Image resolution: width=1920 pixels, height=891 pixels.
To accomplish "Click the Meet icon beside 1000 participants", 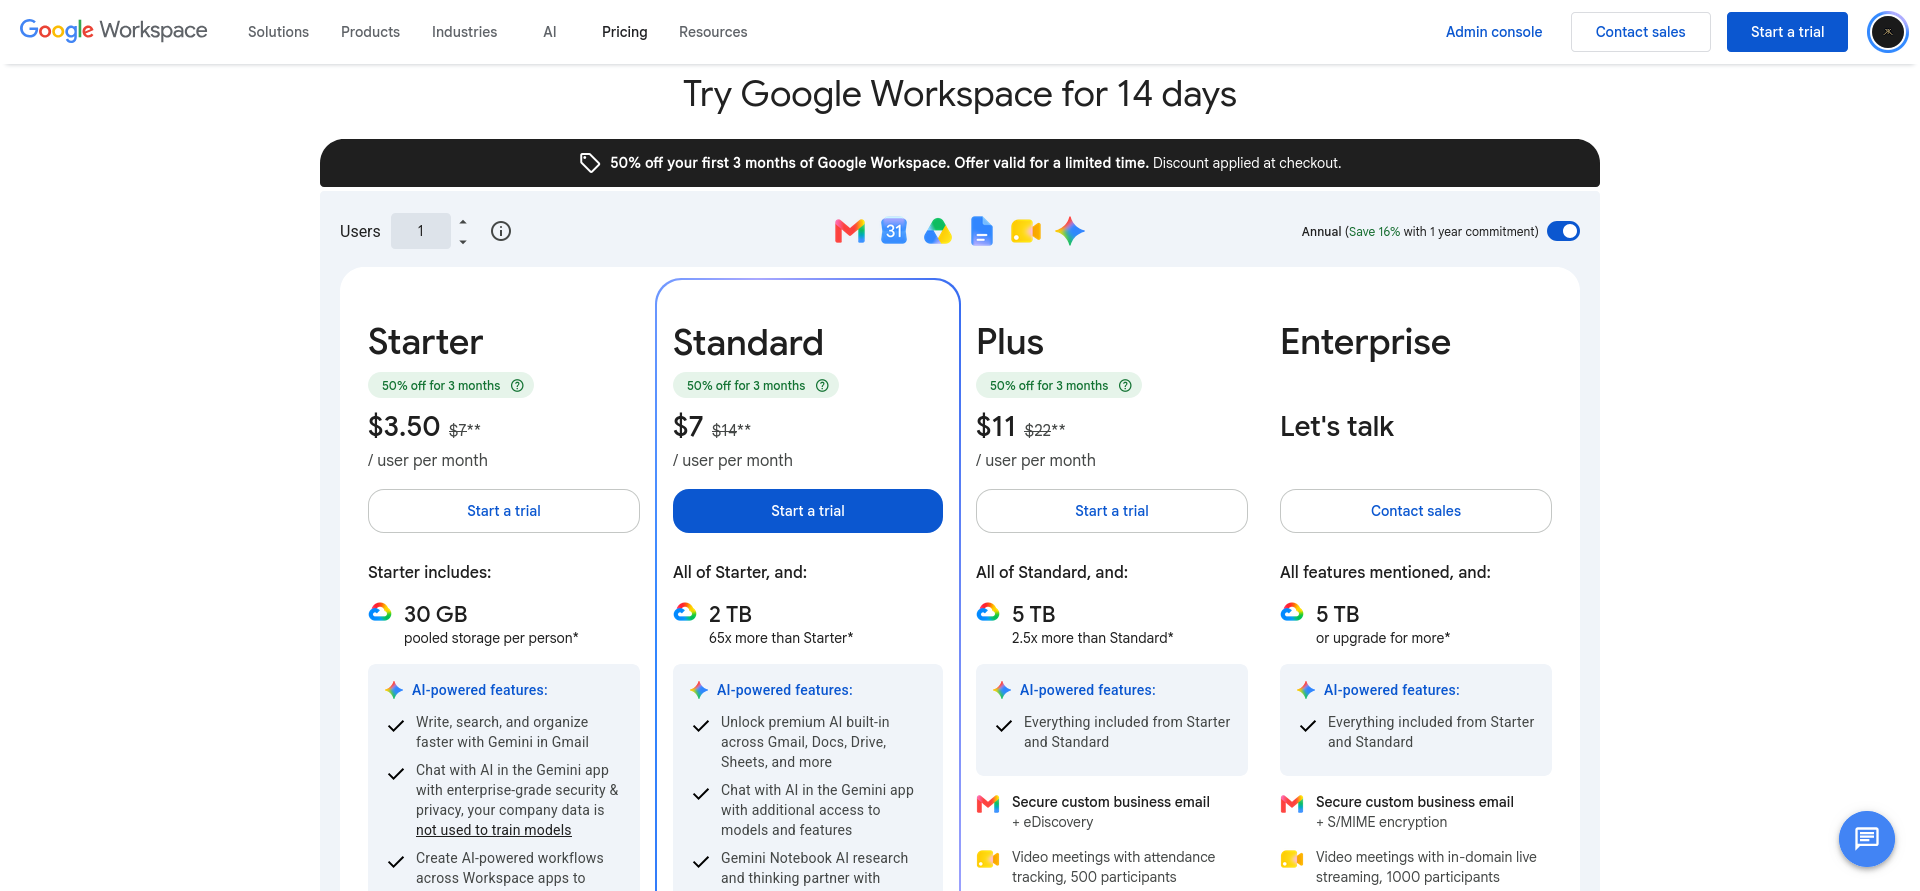I will (x=1292, y=858).
